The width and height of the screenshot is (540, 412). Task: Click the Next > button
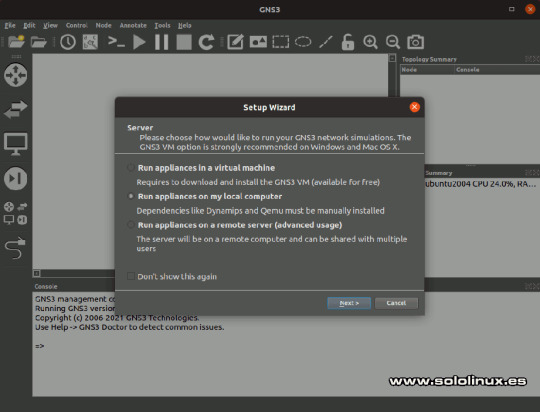pyautogui.click(x=349, y=303)
